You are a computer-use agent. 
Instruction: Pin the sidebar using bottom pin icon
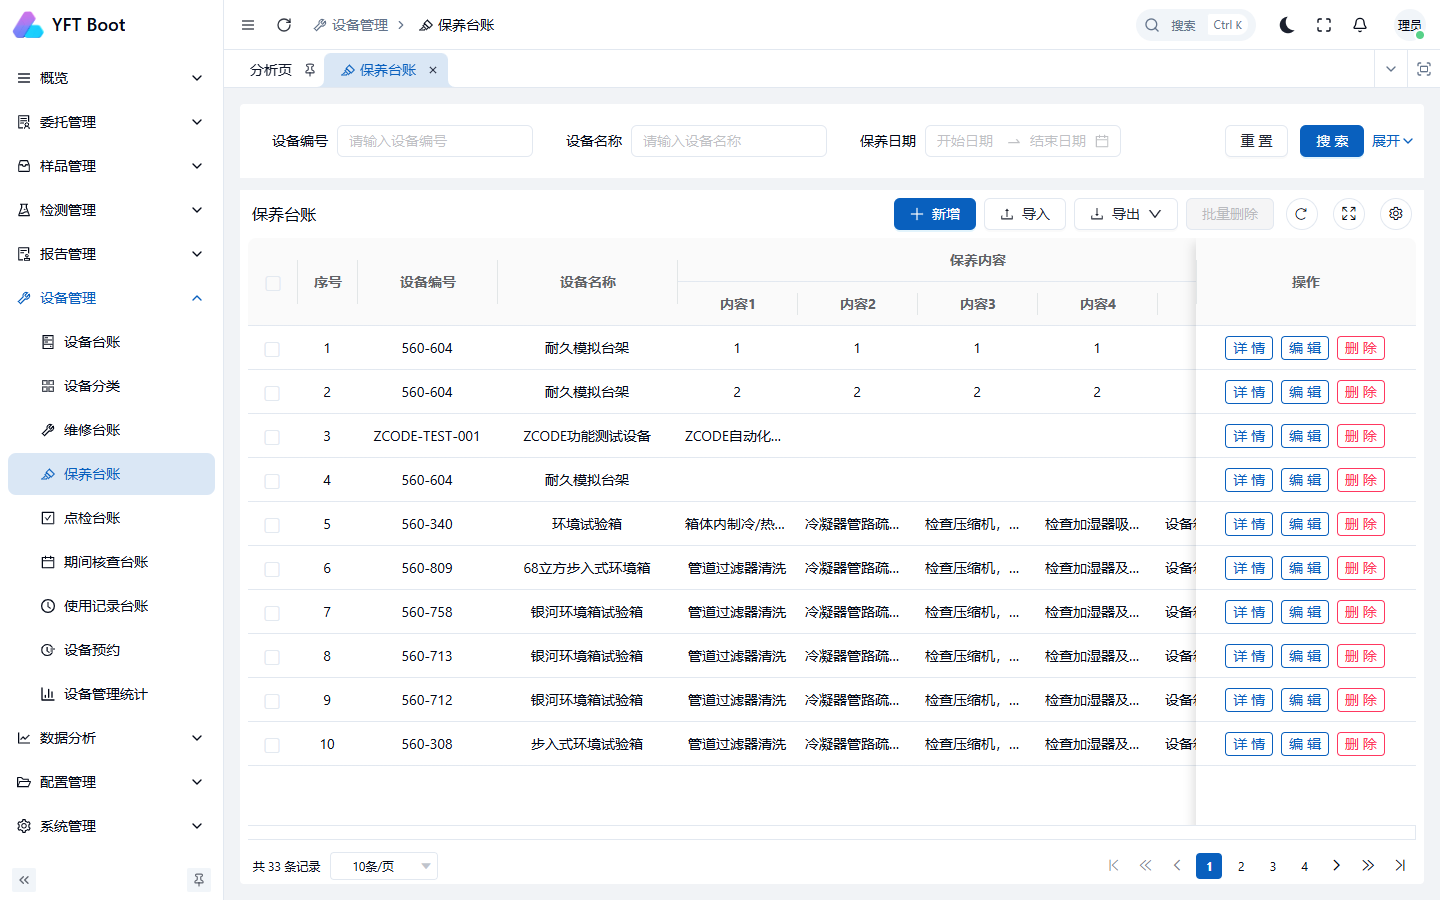(199, 880)
